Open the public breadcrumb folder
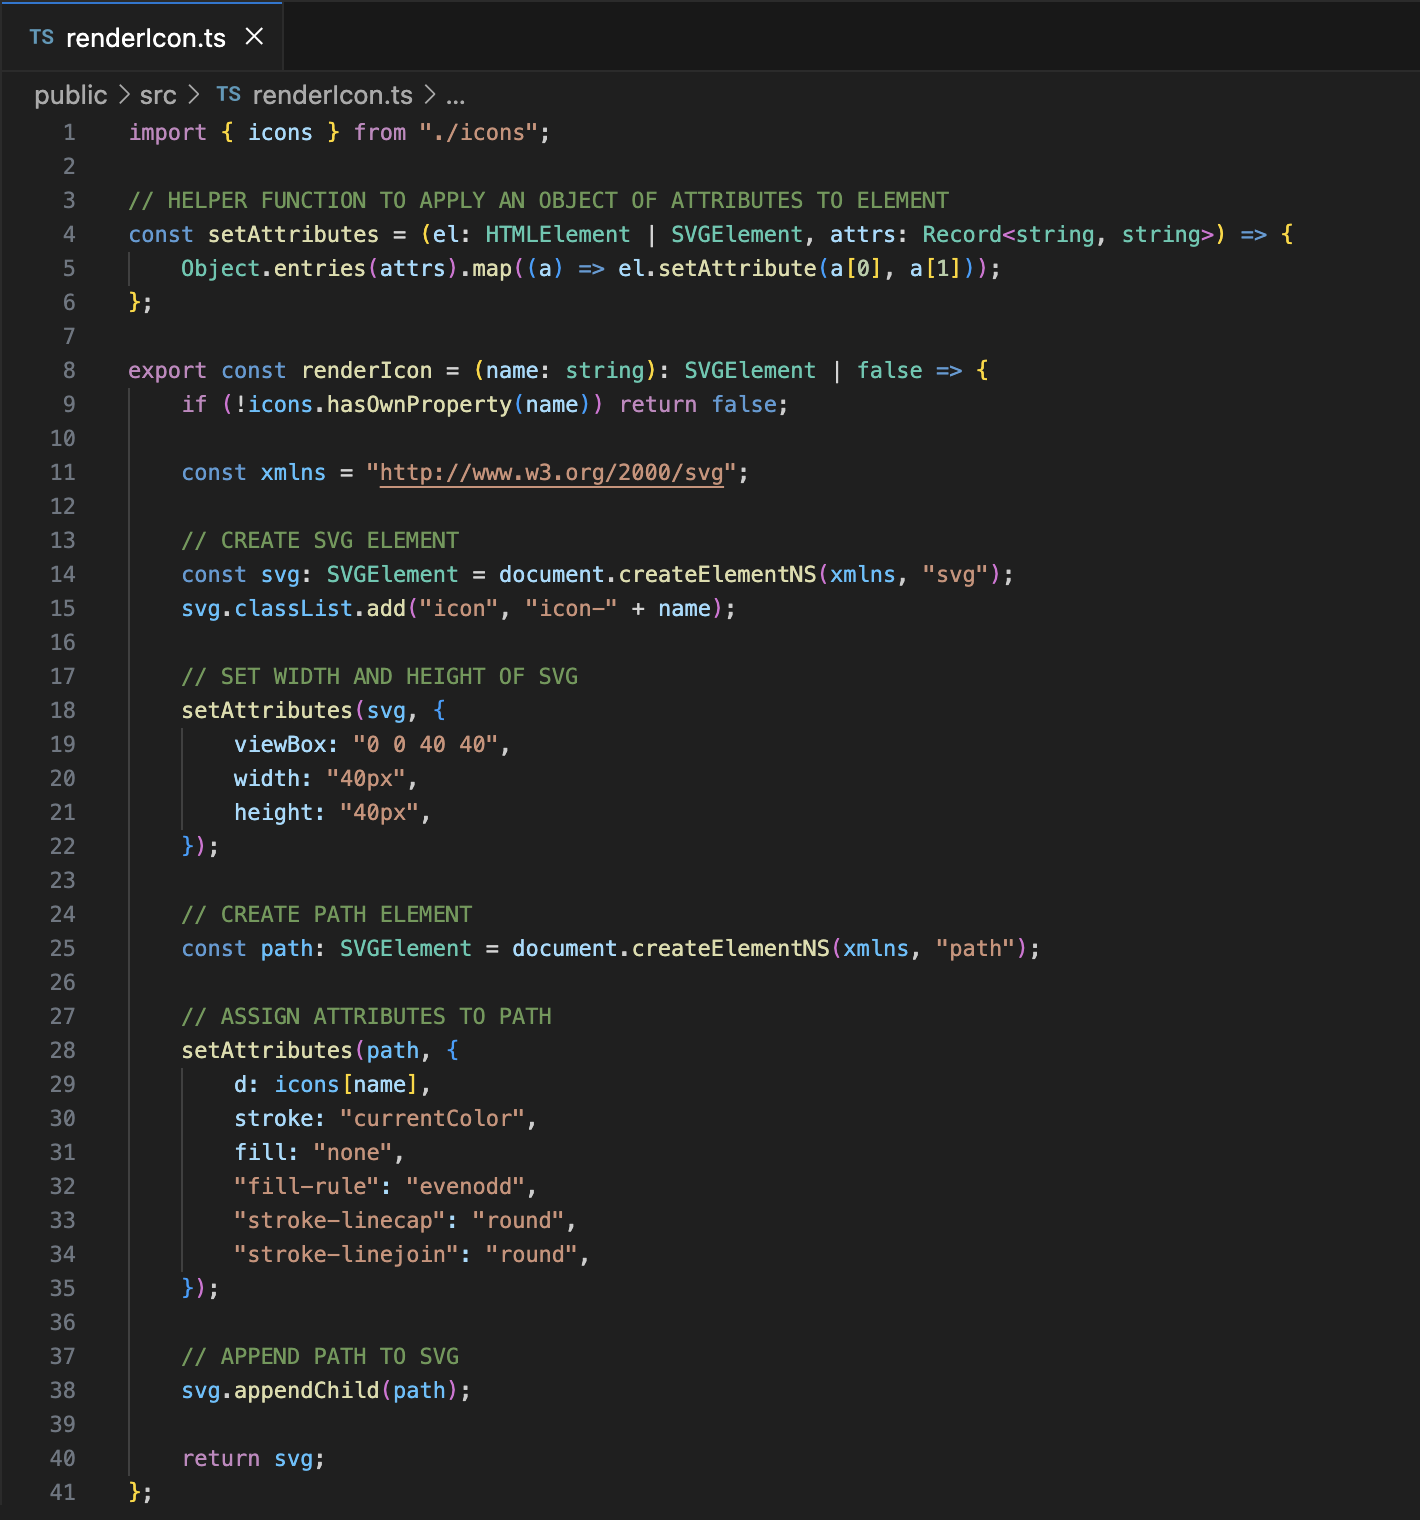Viewport: 1420px width, 1520px height. (70, 95)
